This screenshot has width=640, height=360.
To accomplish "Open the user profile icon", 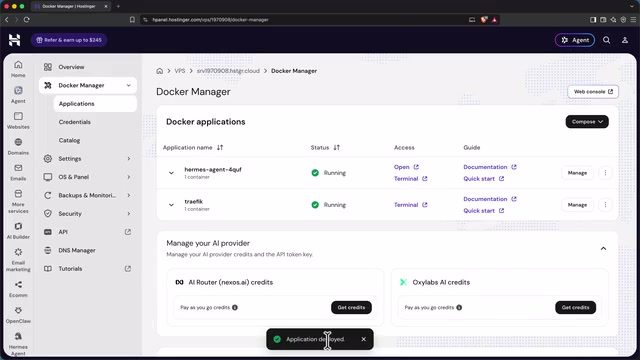I will pos(624,40).
